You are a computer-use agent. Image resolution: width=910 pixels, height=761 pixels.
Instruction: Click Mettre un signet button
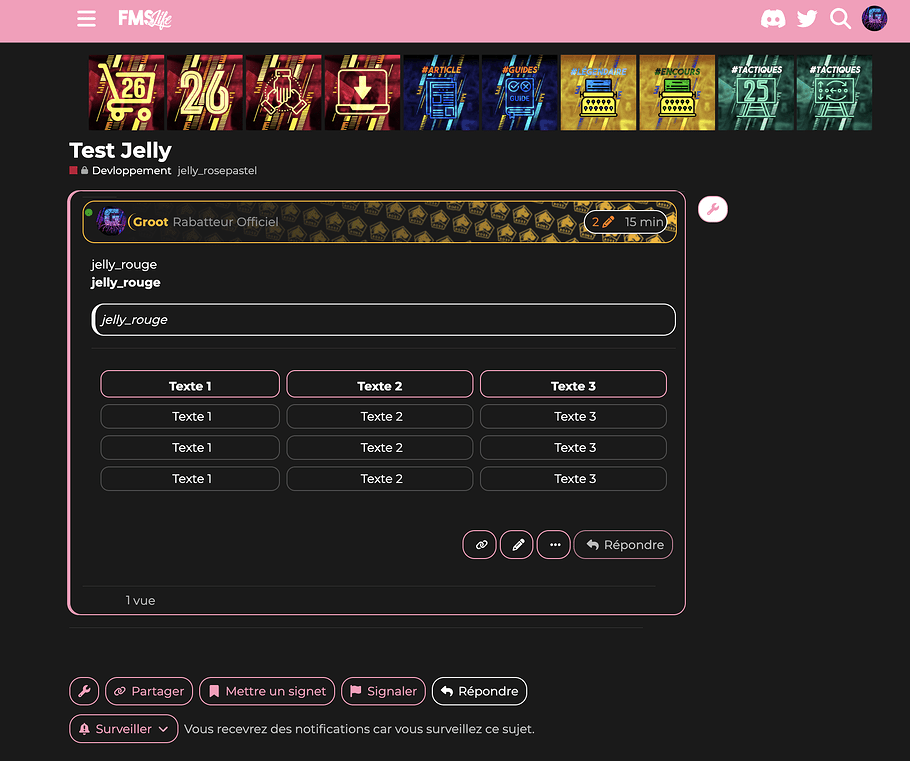[267, 691]
